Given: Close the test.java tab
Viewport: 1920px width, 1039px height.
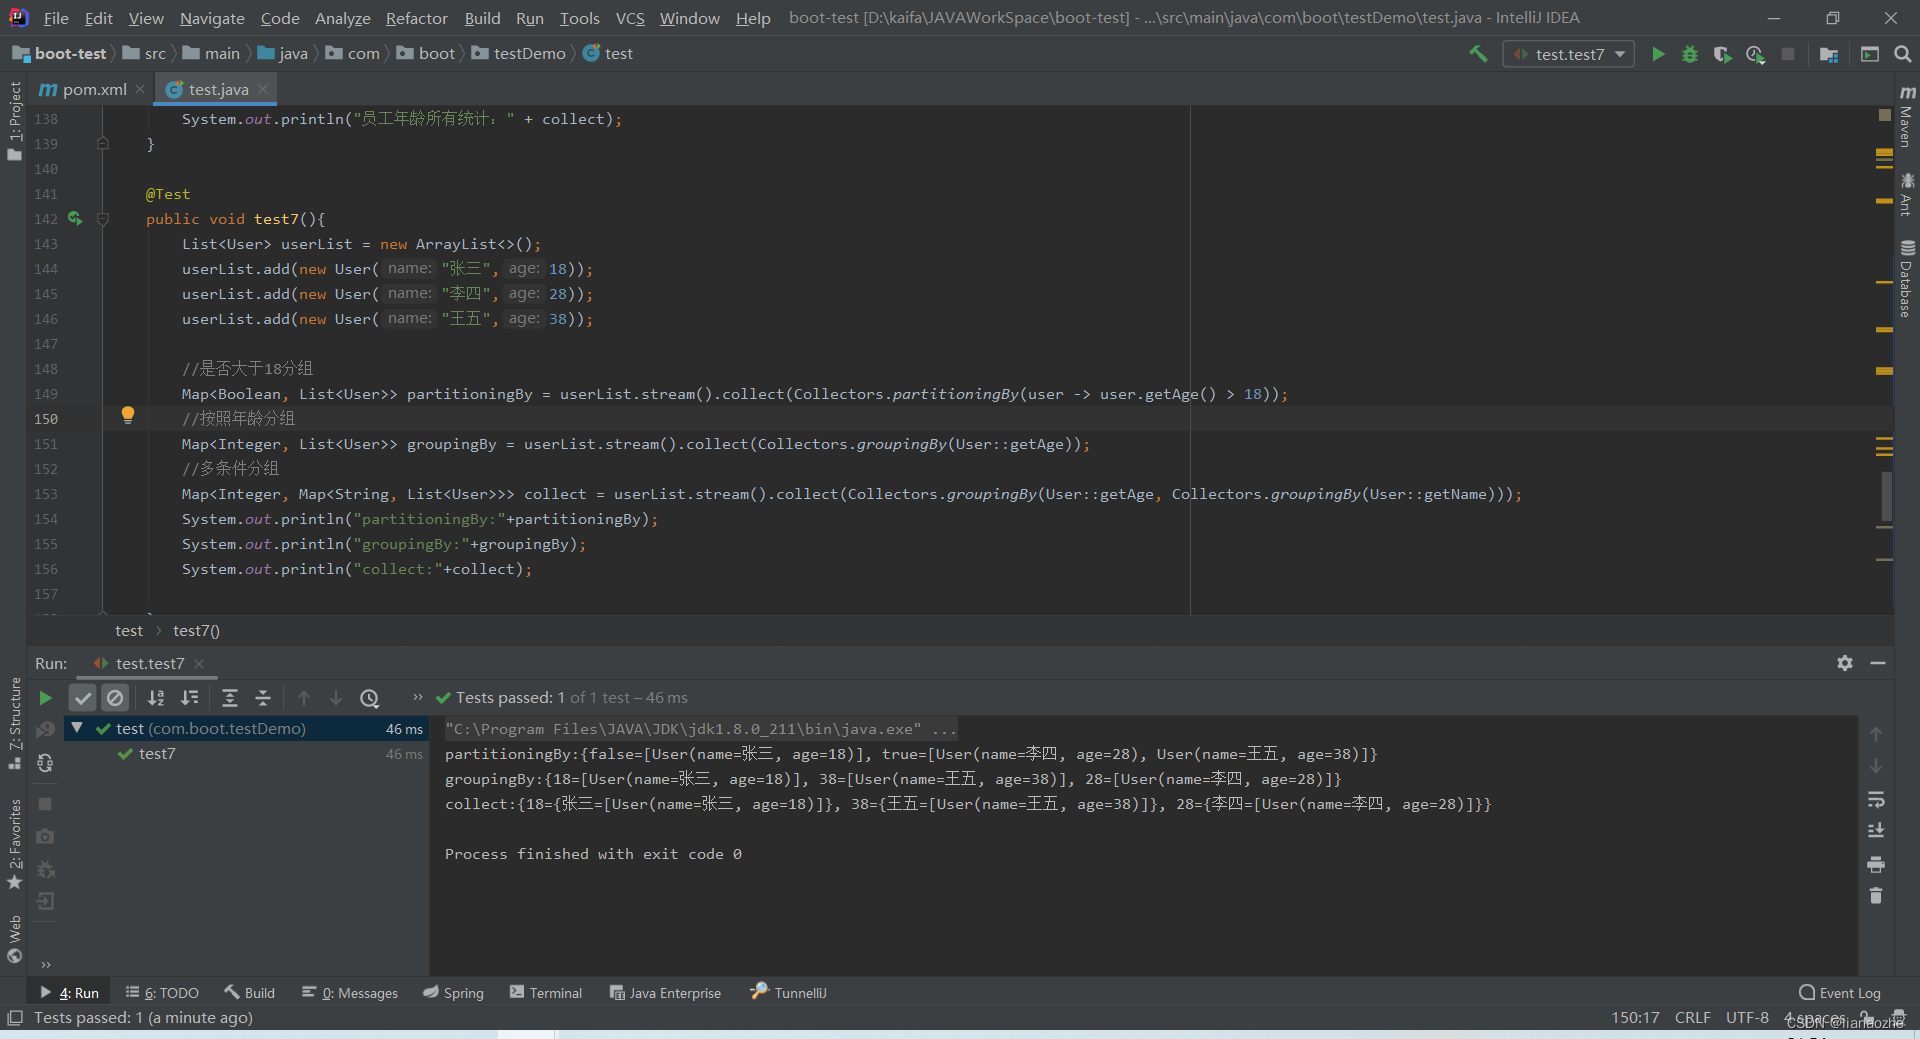Looking at the screenshot, I should click(263, 89).
